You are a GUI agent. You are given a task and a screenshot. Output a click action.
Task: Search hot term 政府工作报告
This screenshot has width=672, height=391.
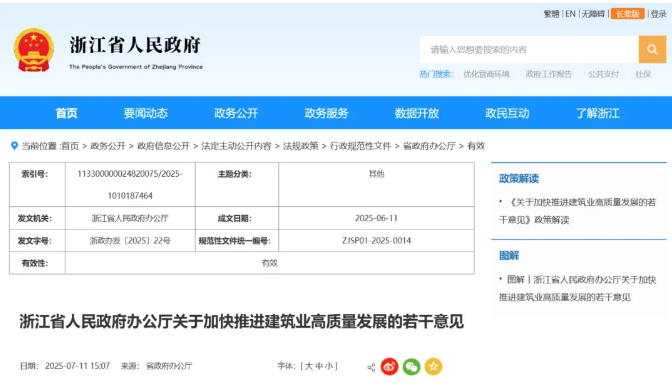[549, 74]
